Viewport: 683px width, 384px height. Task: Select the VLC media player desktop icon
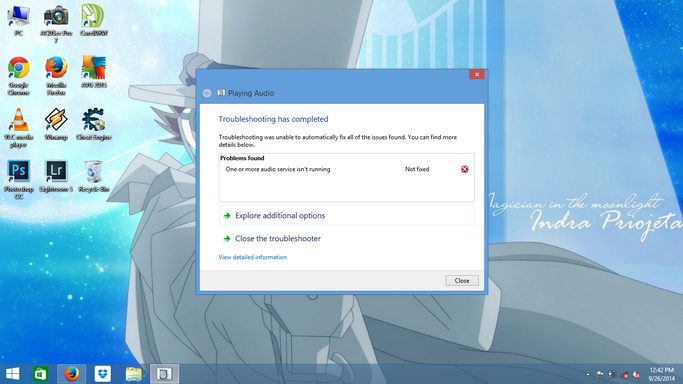coord(18,128)
